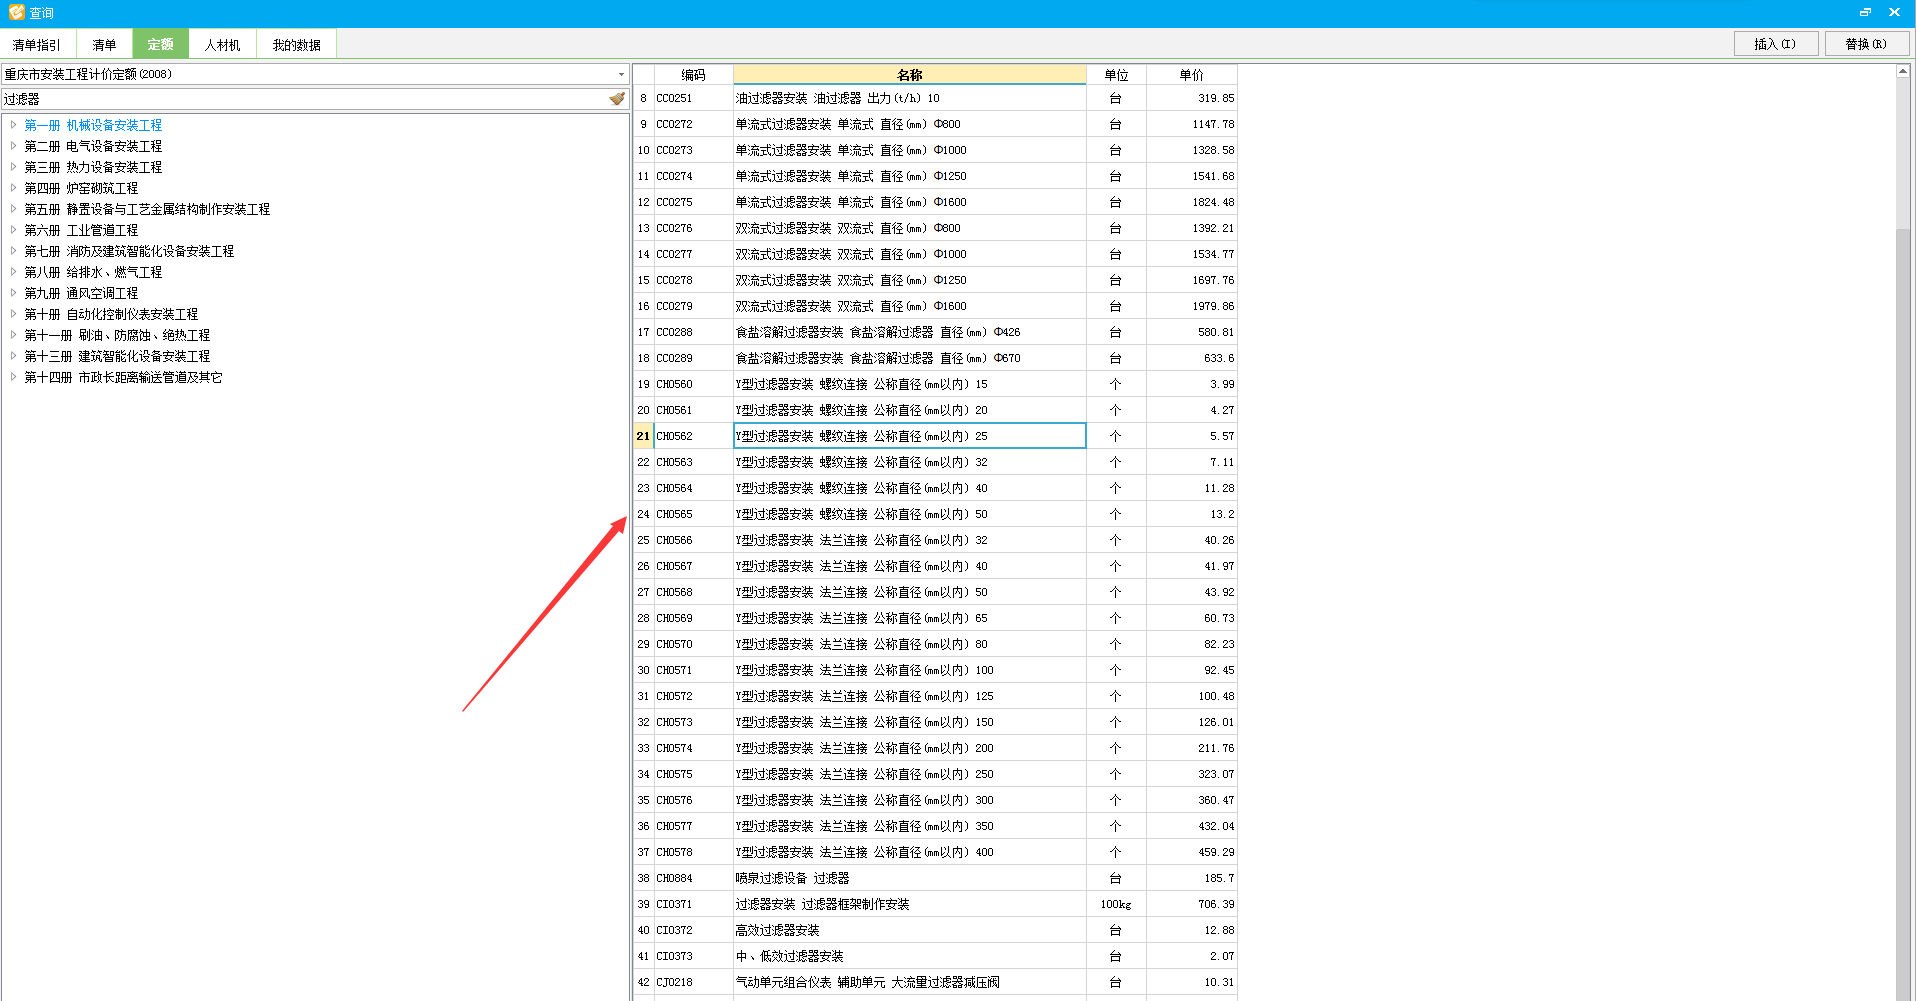Select the 定额 tab

point(160,44)
